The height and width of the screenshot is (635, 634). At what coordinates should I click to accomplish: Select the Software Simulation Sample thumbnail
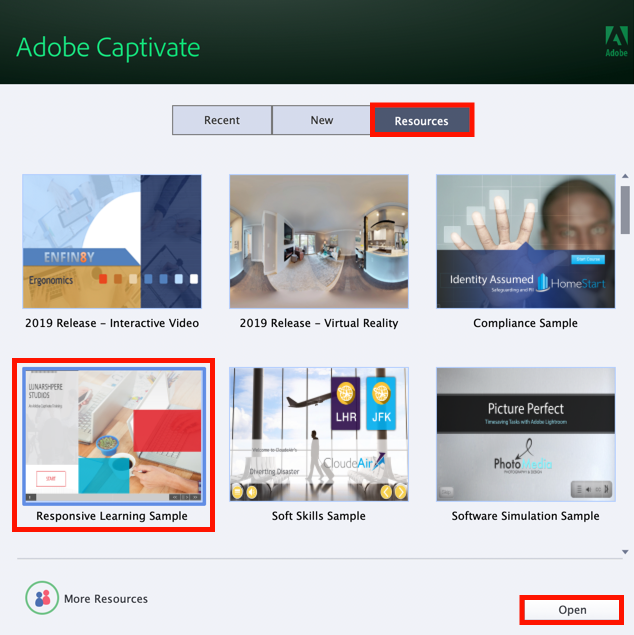click(525, 435)
